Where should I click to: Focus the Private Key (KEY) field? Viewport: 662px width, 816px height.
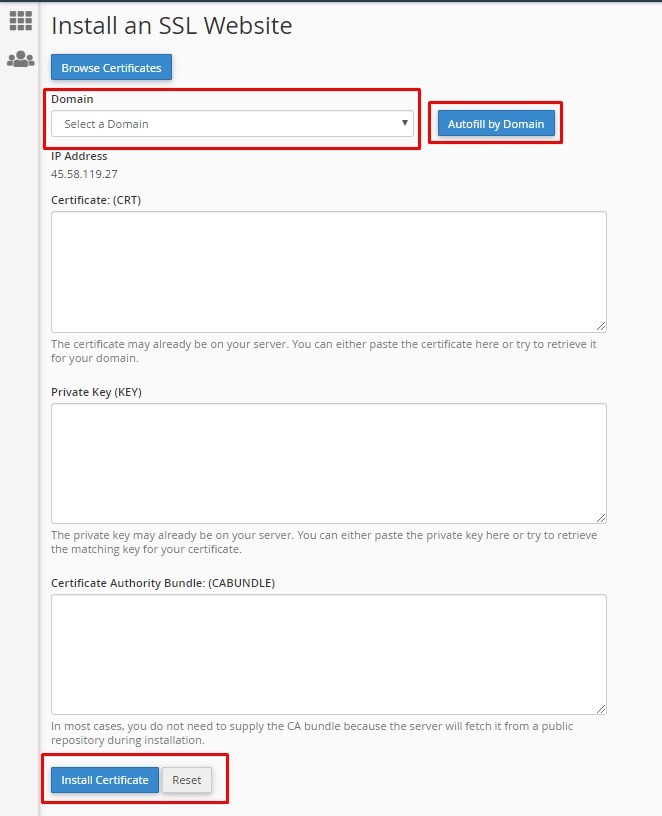tap(328, 462)
